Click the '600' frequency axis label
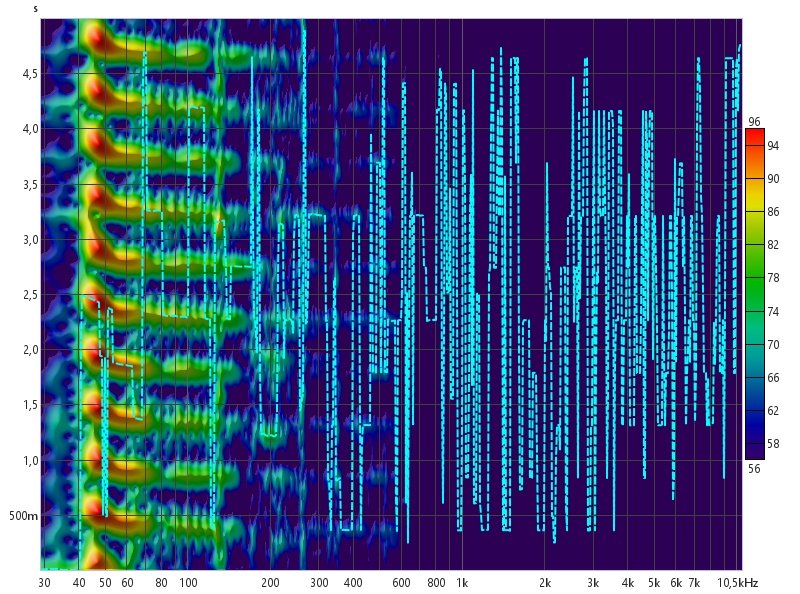This screenshot has height=594, width=800. click(402, 583)
